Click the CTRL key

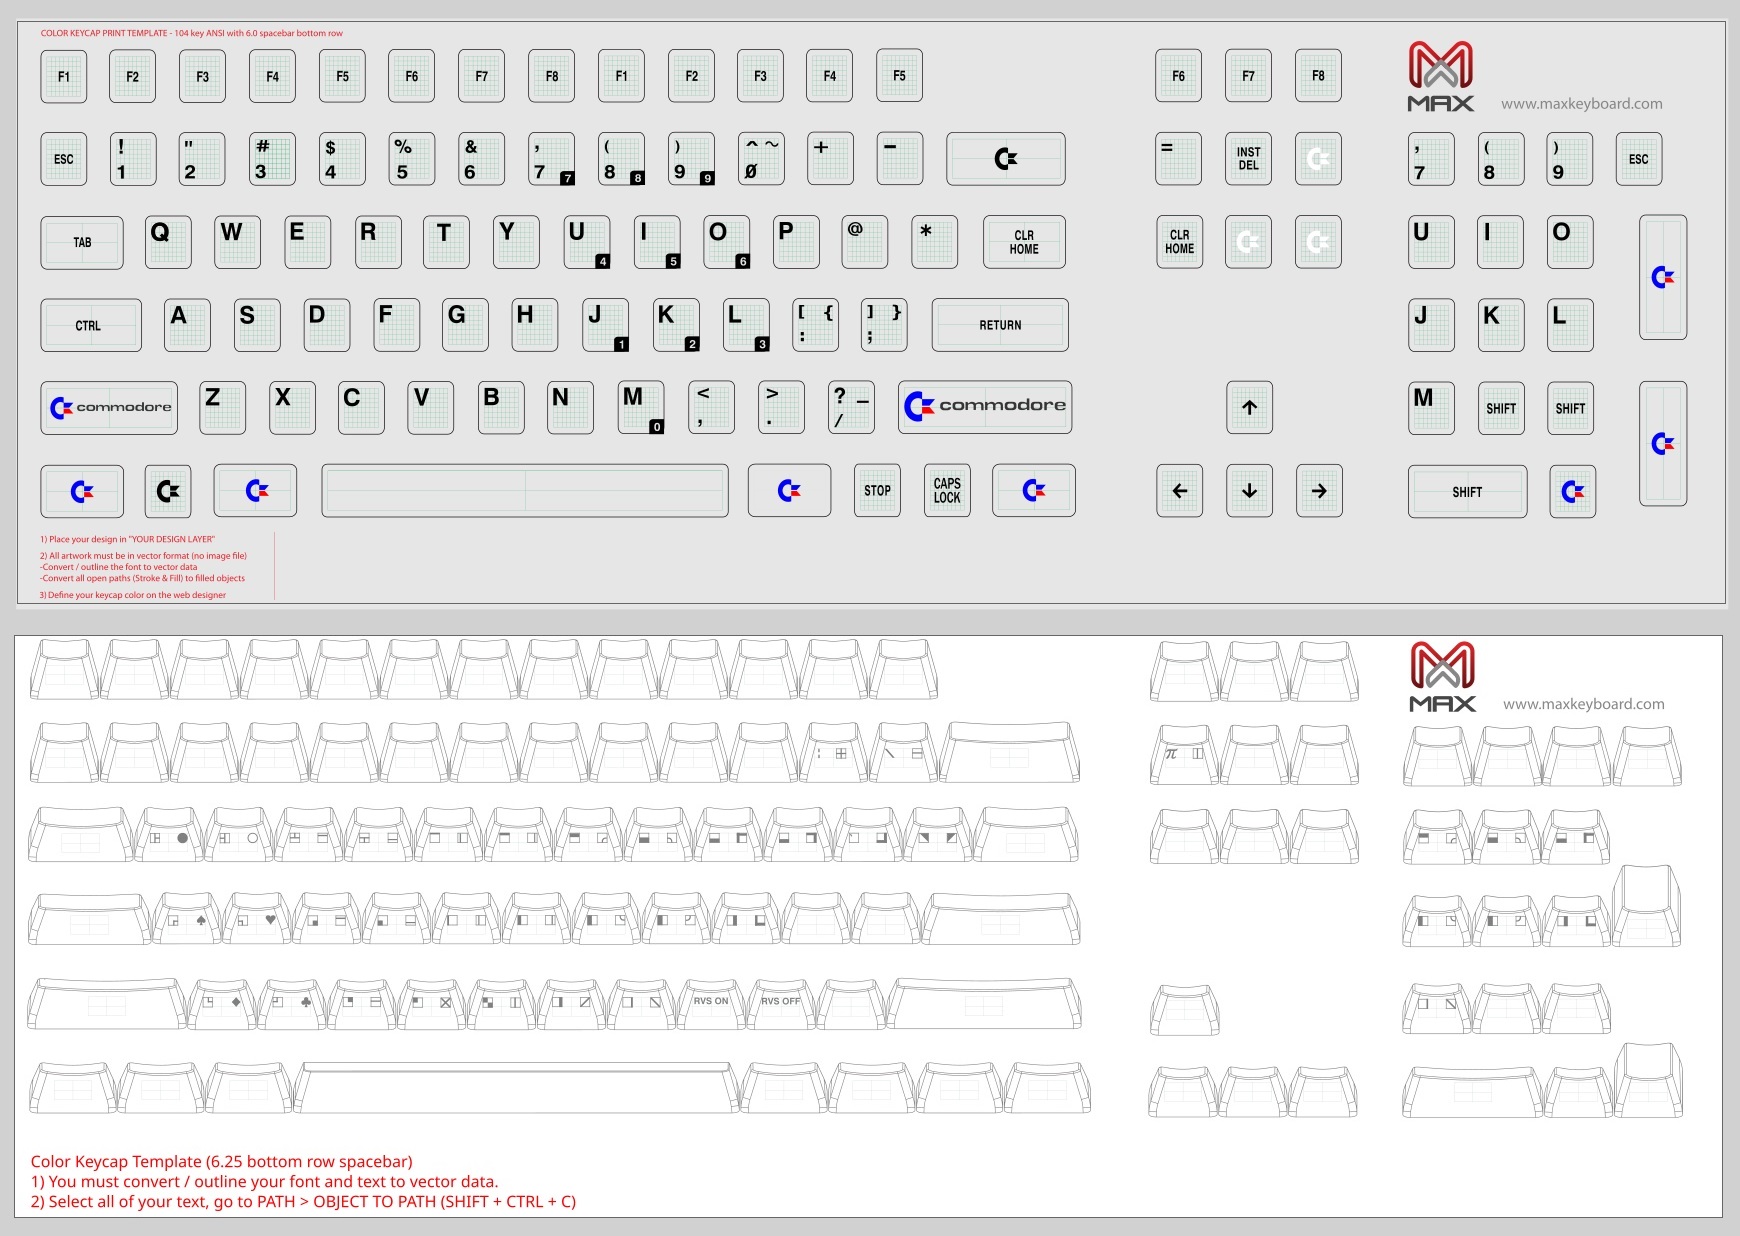[x=90, y=325]
